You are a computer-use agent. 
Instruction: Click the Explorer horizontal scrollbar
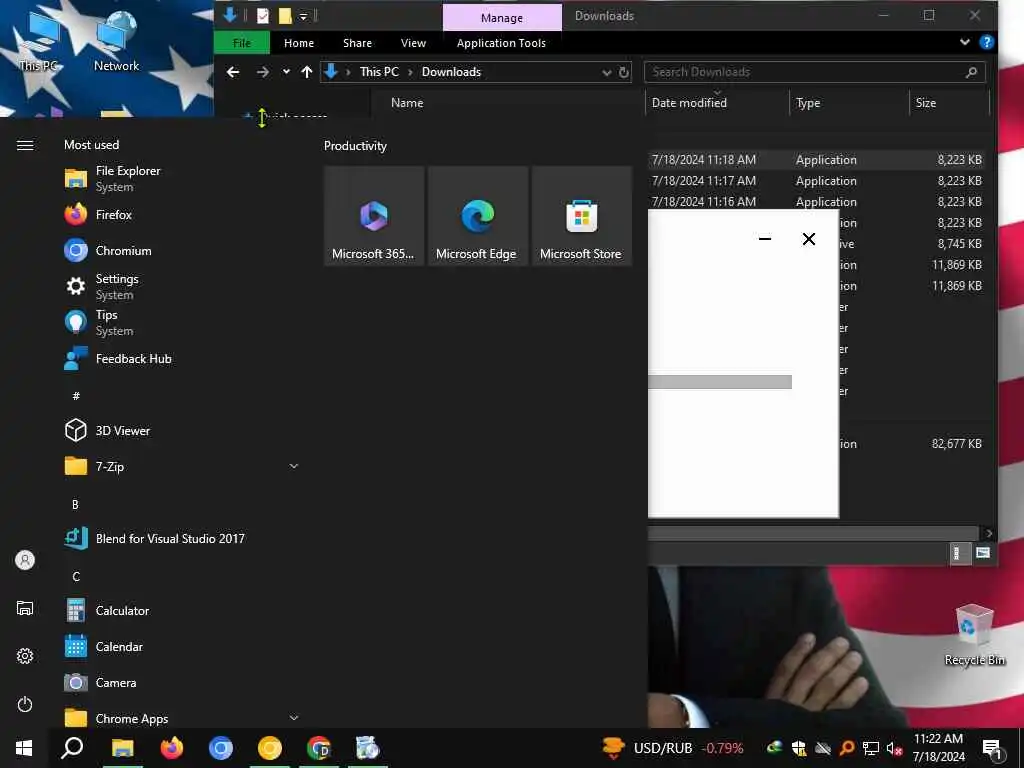click(x=813, y=534)
